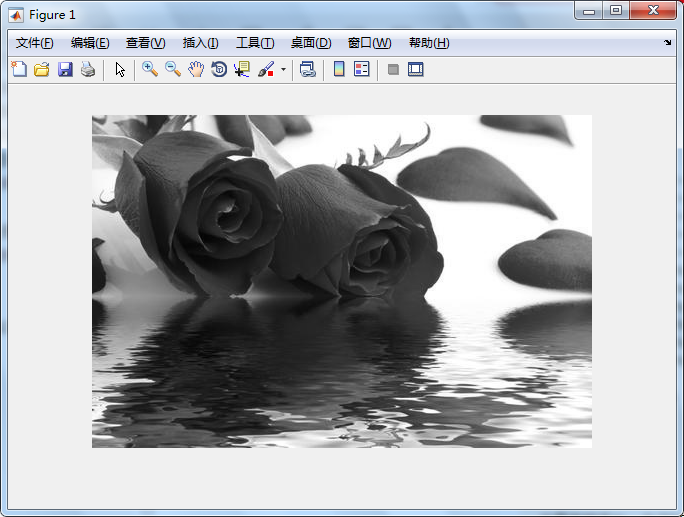Open a file with the folder icon
Screen dimensions: 684x517
tap(42, 69)
